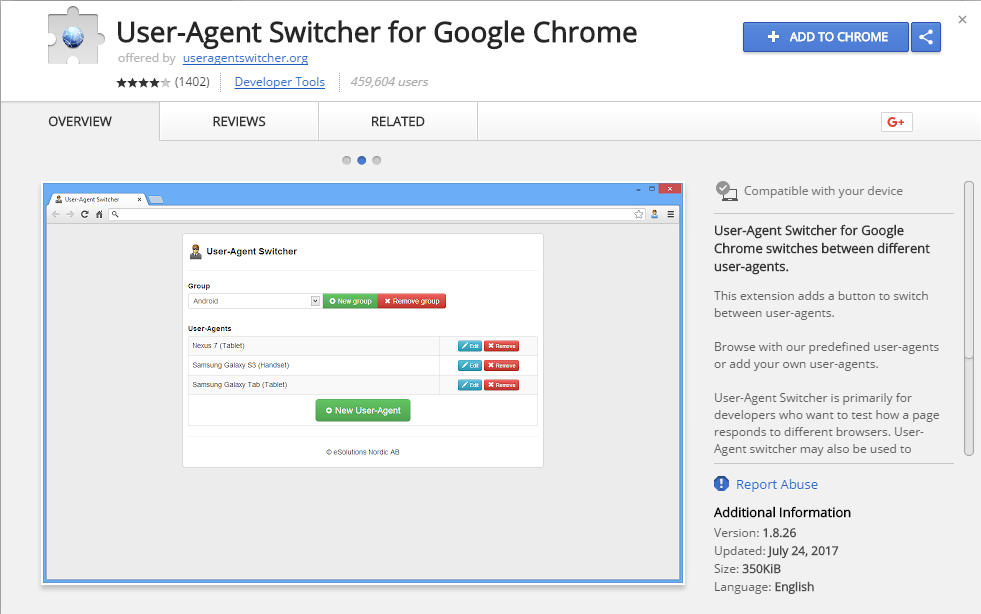This screenshot has height=614, width=981.
Task: Click the compatible device checkmark icon
Action: (726, 191)
